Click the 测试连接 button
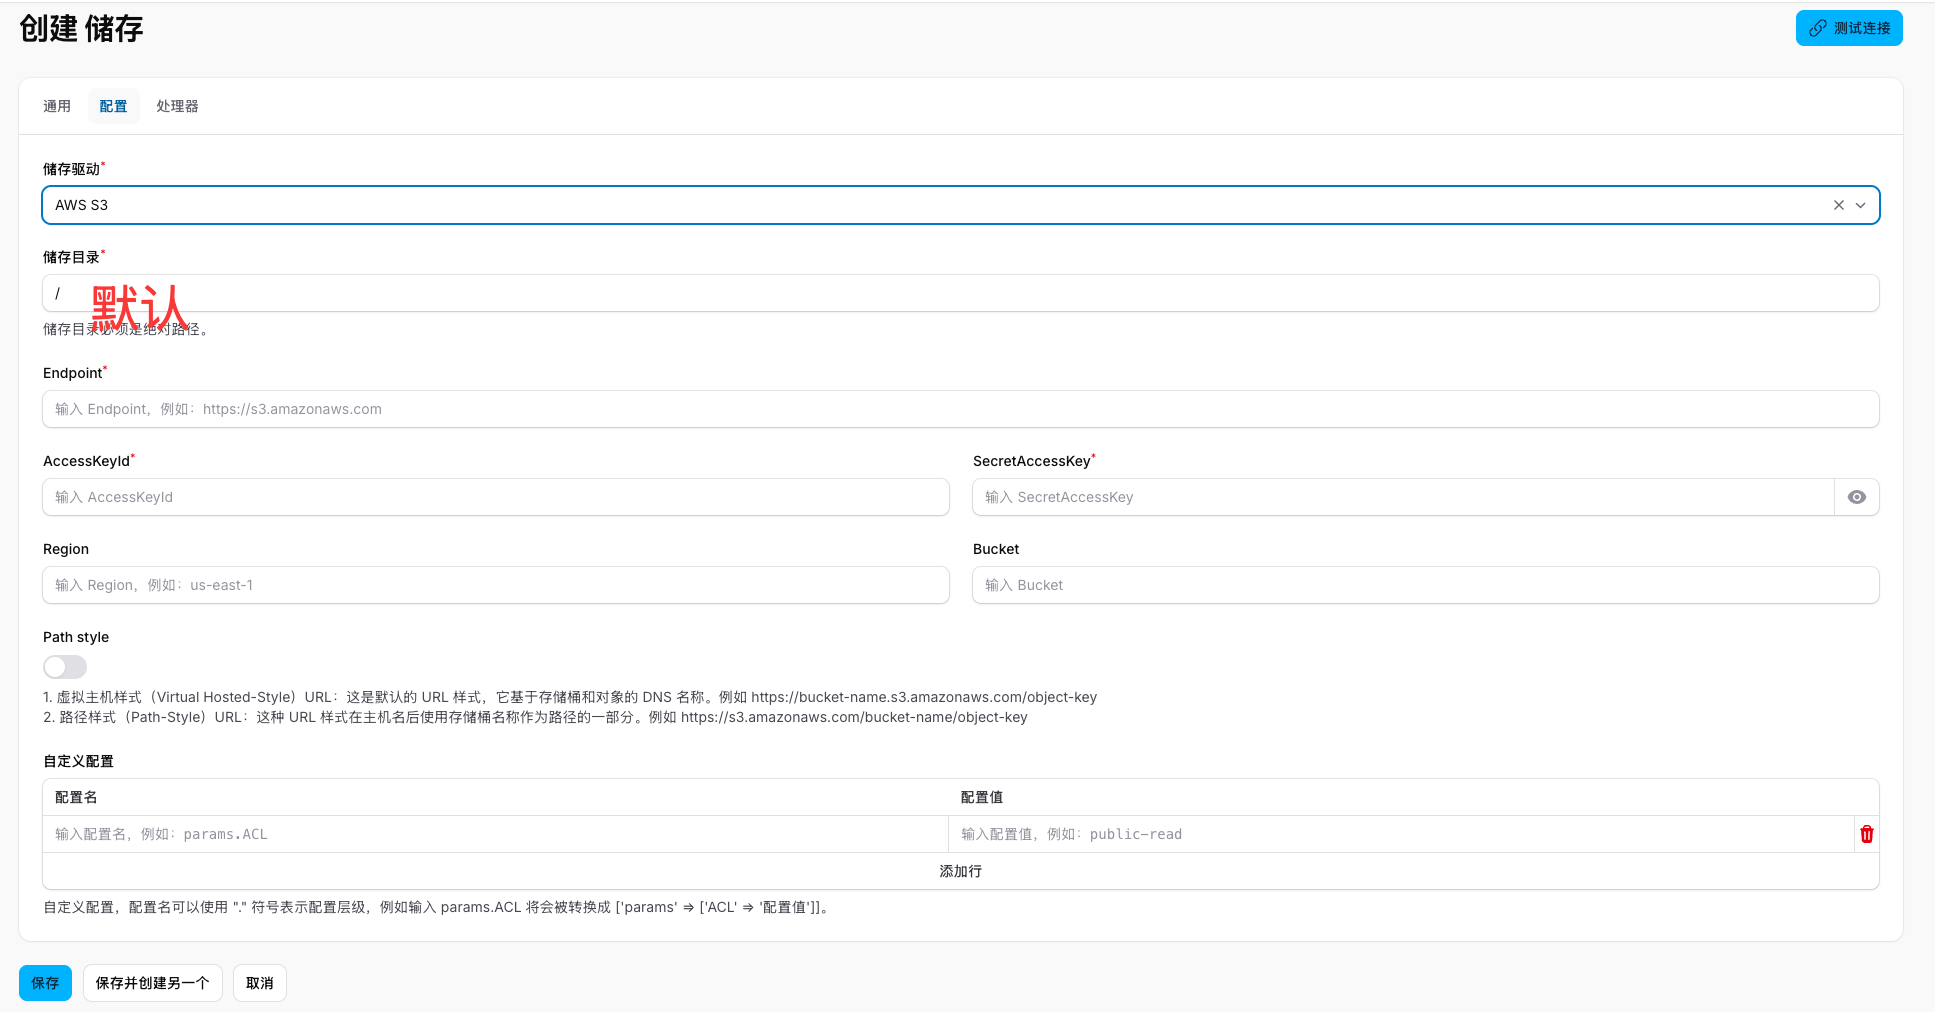This screenshot has height=1012, width=1935. pyautogui.click(x=1848, y=28)
